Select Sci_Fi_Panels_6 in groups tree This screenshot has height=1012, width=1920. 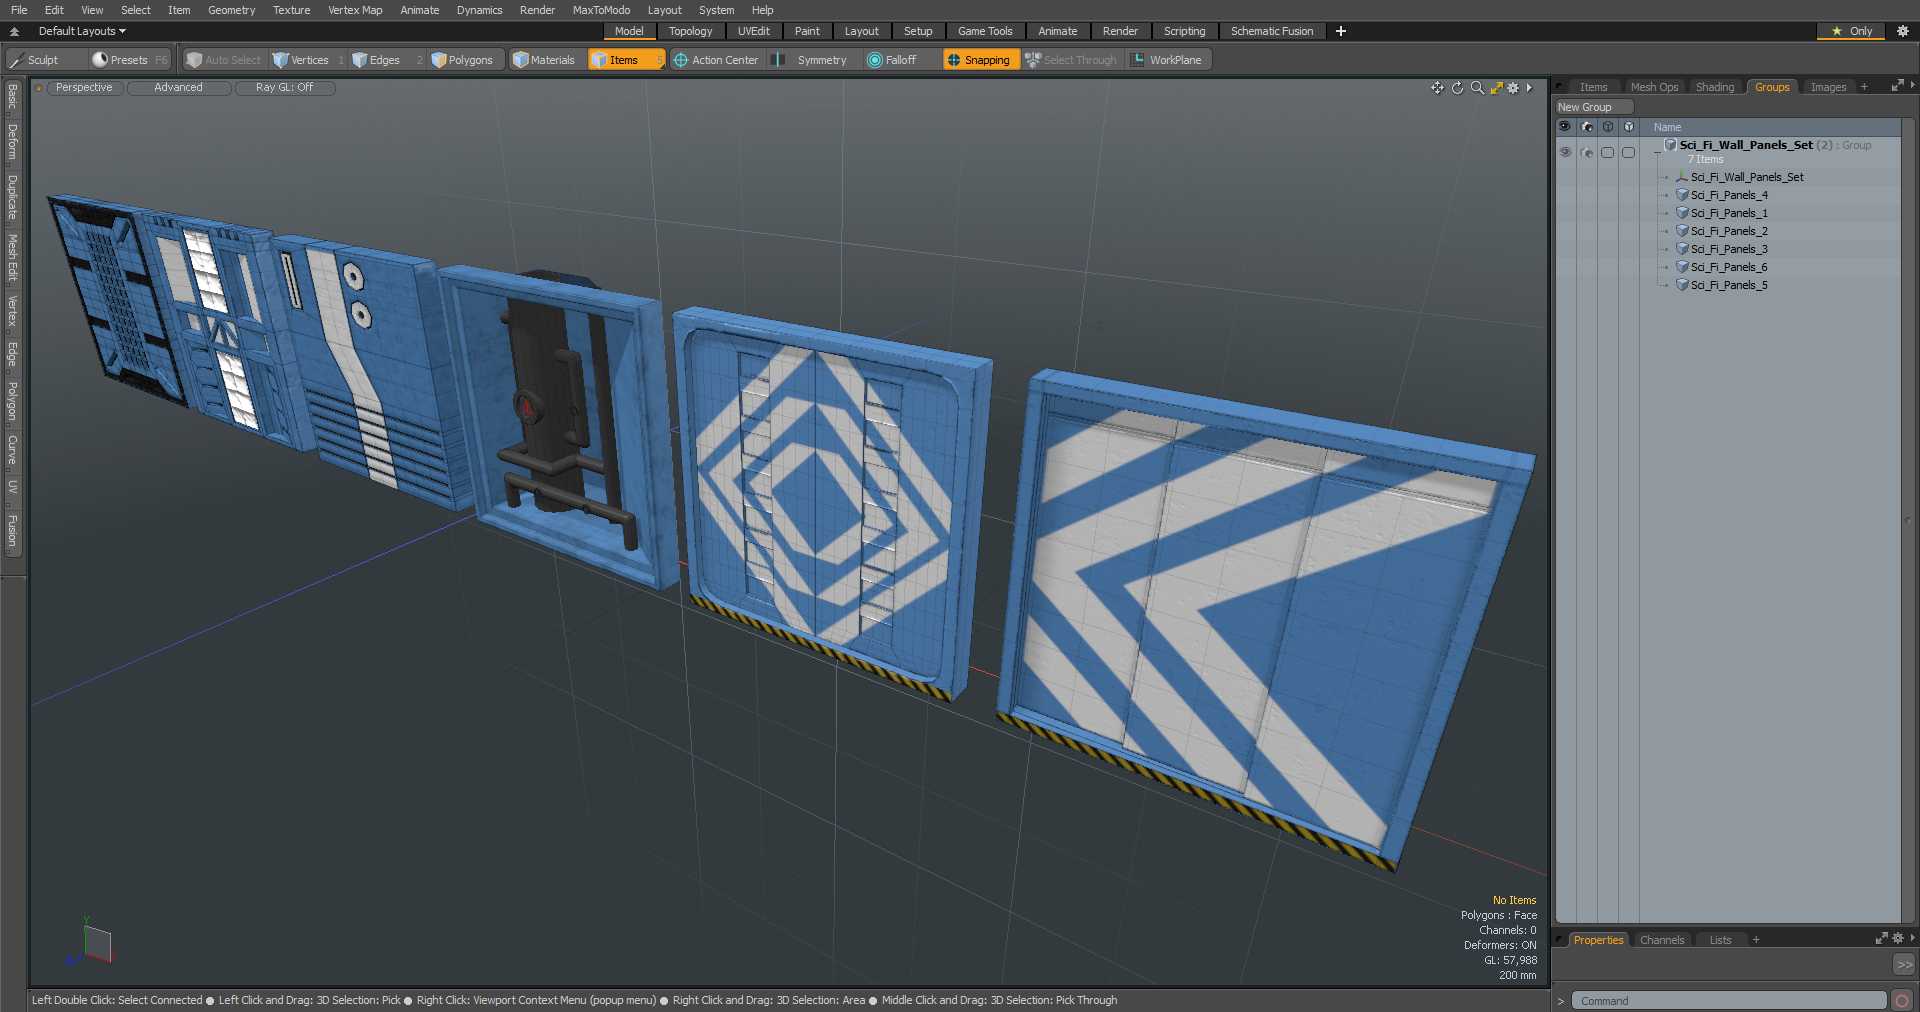[1728, 267]
